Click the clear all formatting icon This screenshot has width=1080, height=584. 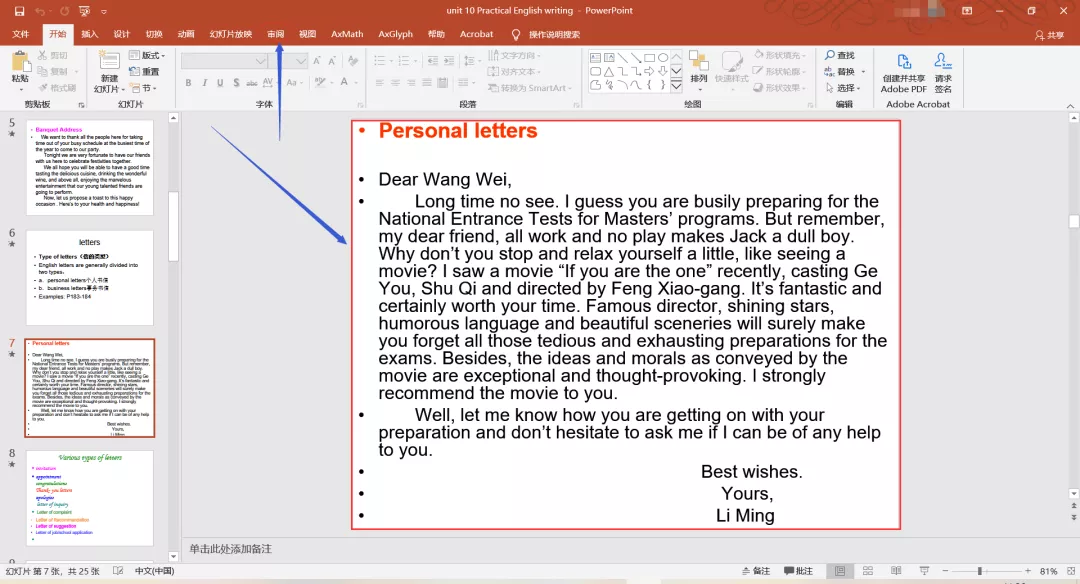353,61
